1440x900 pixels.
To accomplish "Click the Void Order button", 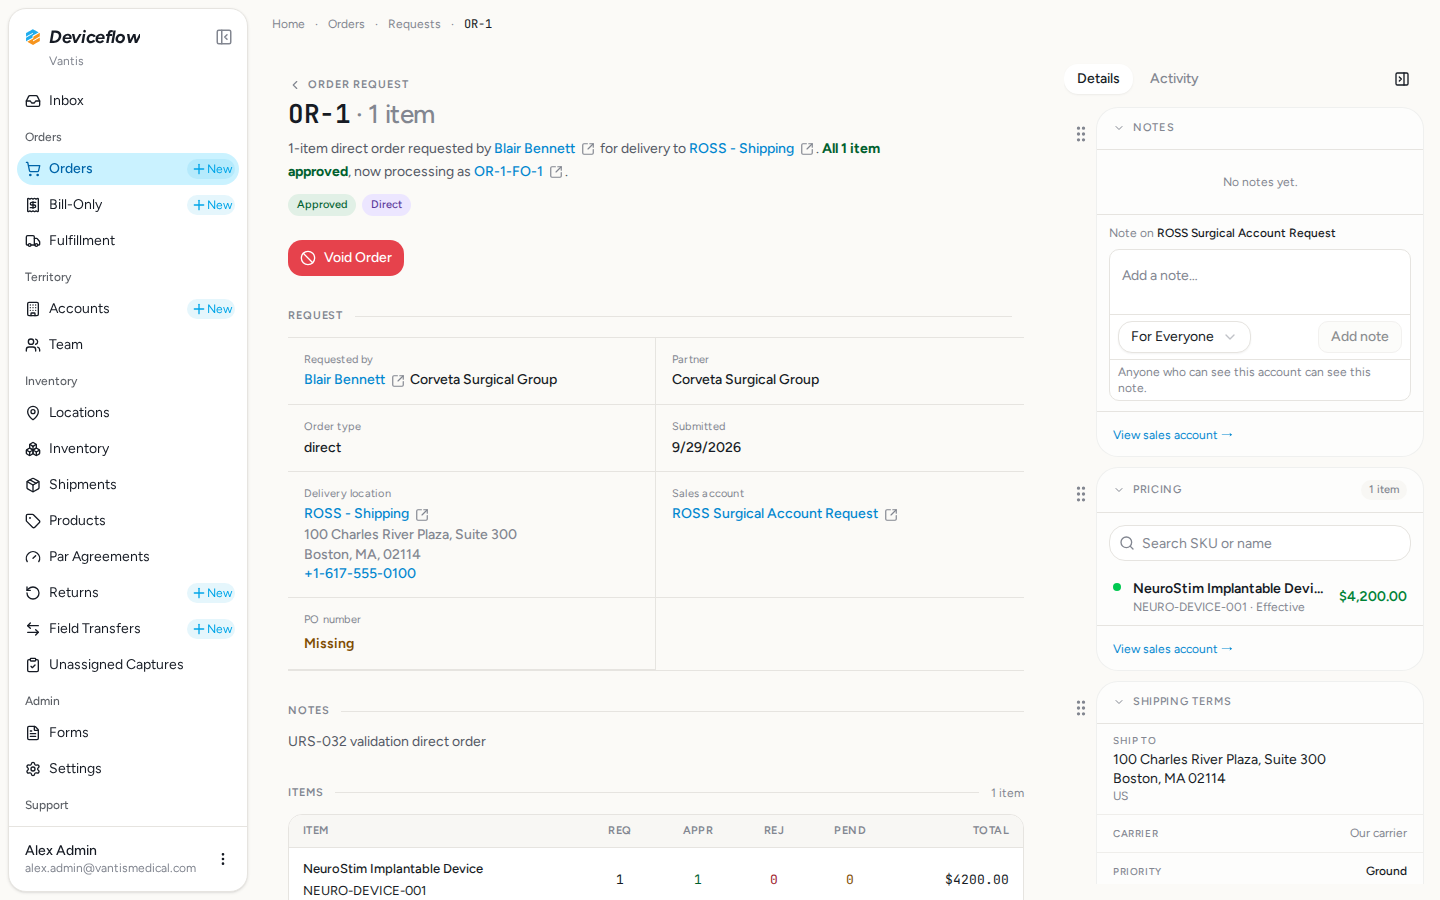I will (x=346, y=258).
